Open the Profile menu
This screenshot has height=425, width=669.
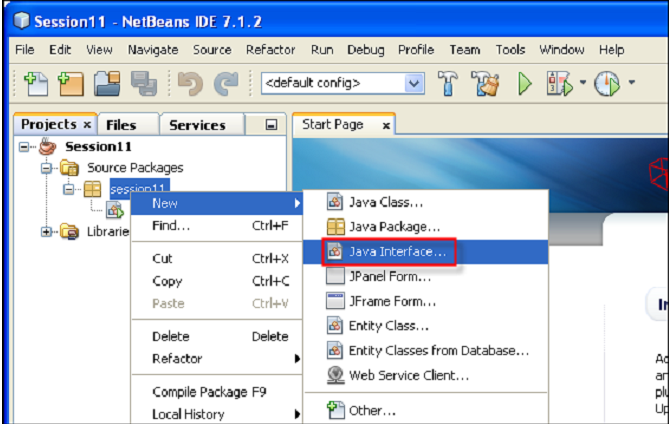pos(416,49)
